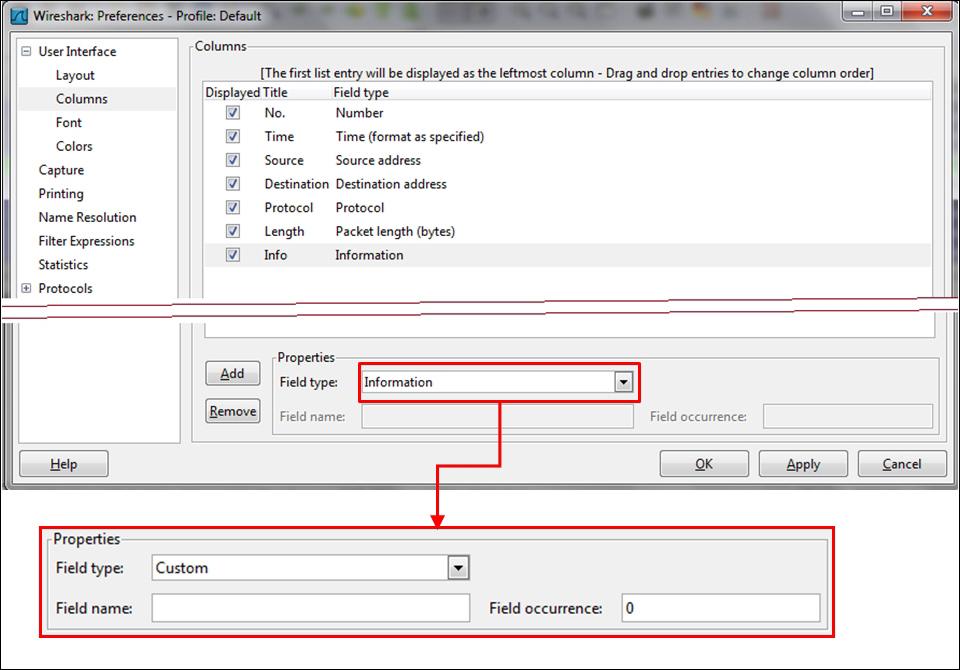Image resolution: width=960 pixels, height=670 pixels.
Task: Open Name Resolution preferences
Action: [x=88, y=217]
